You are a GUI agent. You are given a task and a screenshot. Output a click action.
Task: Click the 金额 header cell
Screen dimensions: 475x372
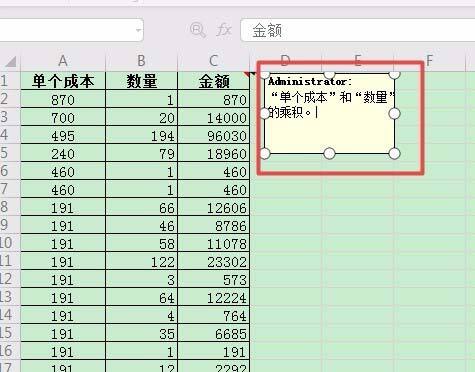coord(214,81)
